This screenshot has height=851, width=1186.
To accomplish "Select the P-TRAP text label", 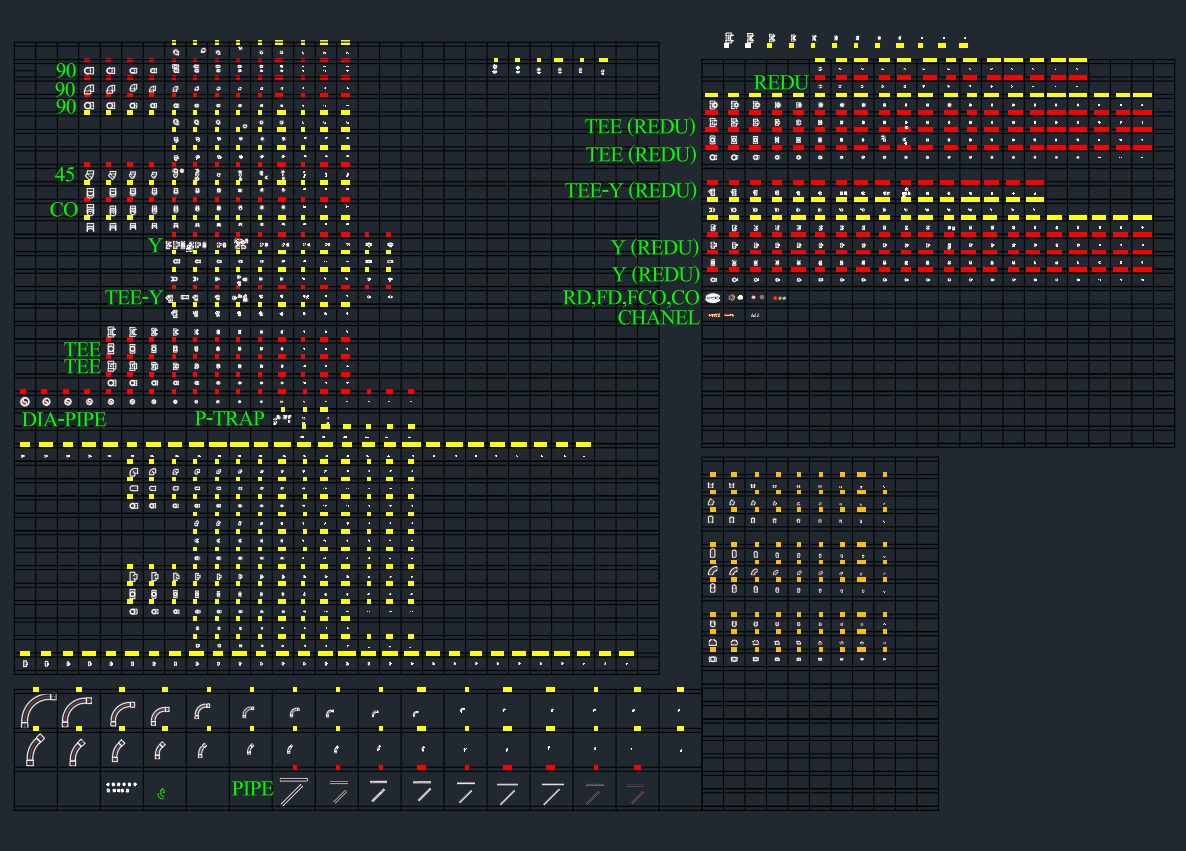I will click(229, 419).
